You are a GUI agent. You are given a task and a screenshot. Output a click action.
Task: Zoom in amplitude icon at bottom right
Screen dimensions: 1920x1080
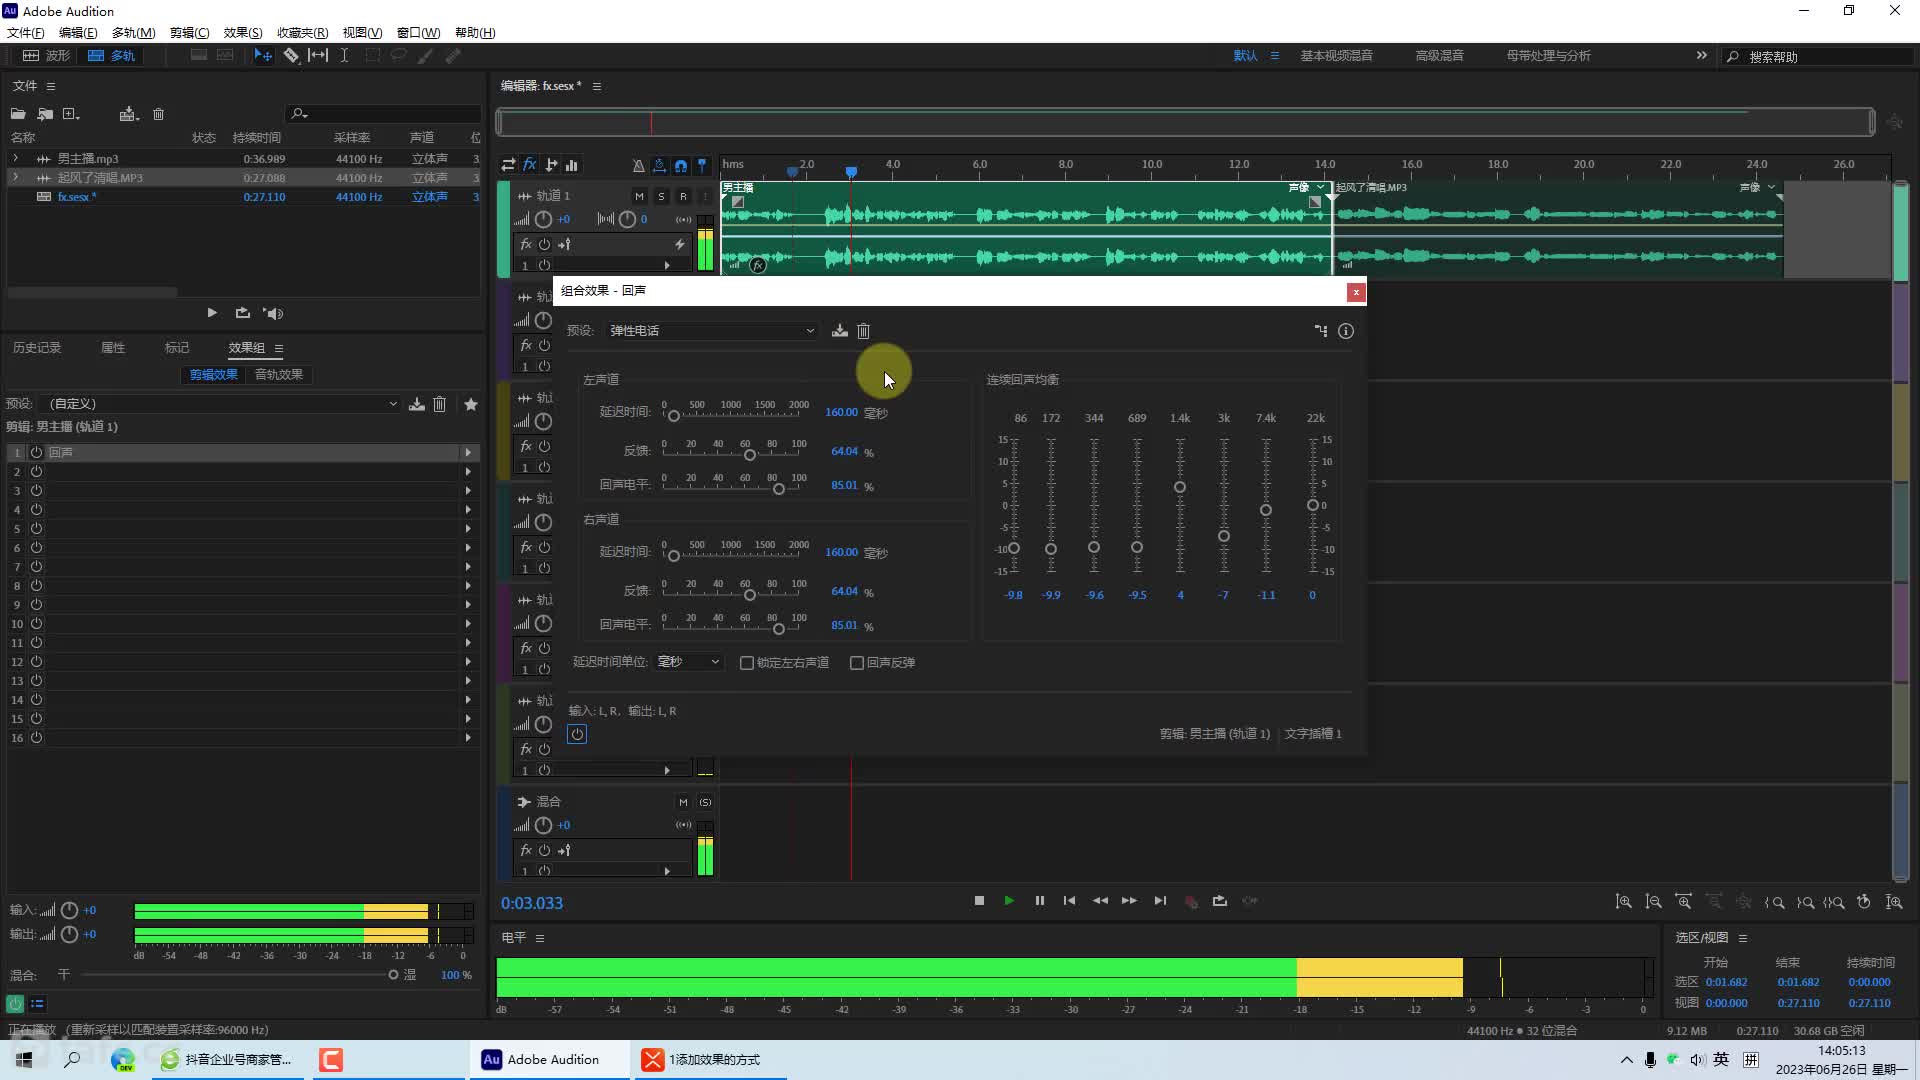click(1624, 902)
